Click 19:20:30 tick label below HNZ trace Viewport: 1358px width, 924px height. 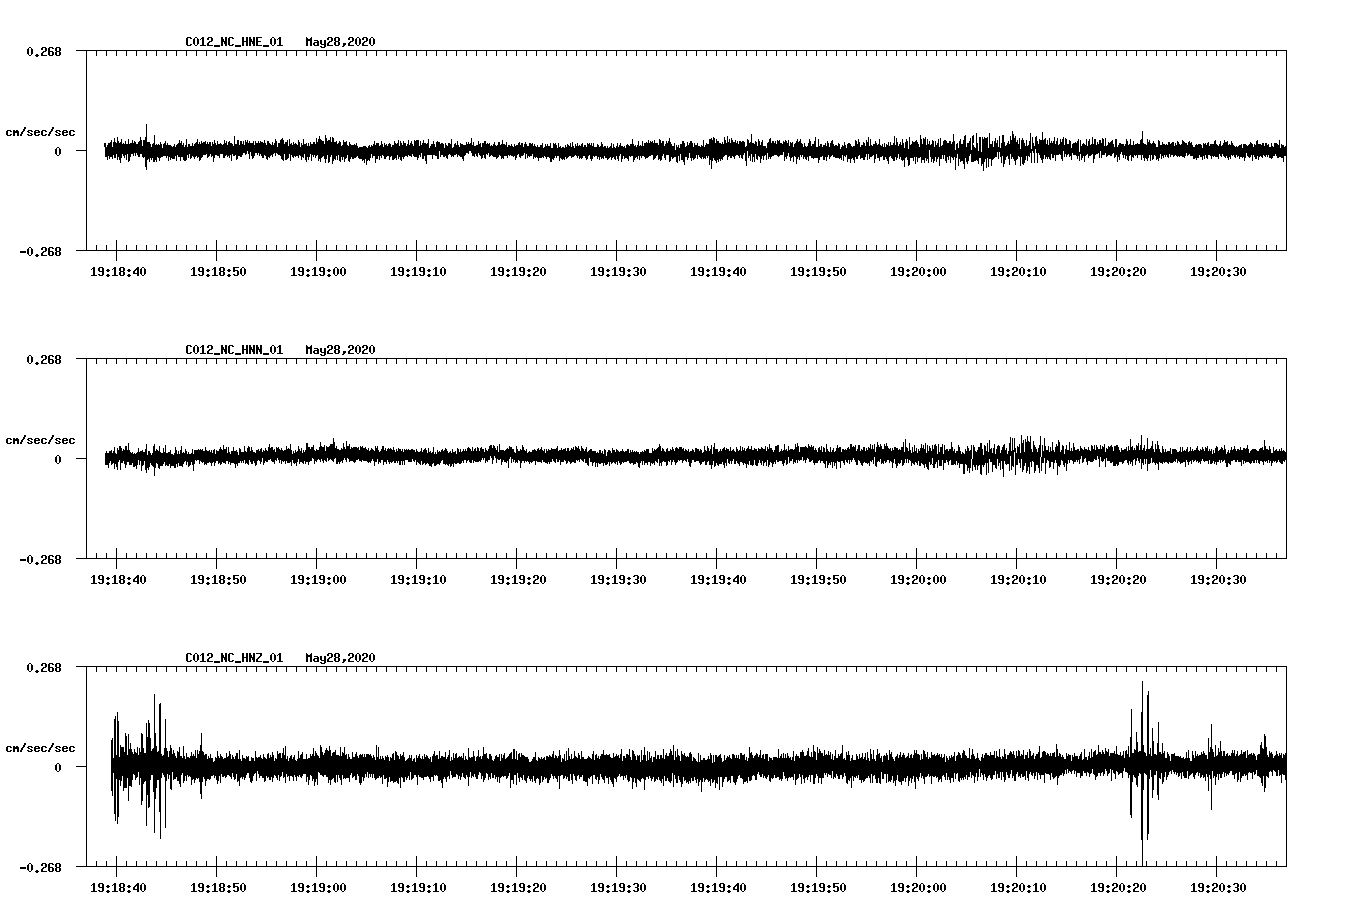pos(1218,887)
